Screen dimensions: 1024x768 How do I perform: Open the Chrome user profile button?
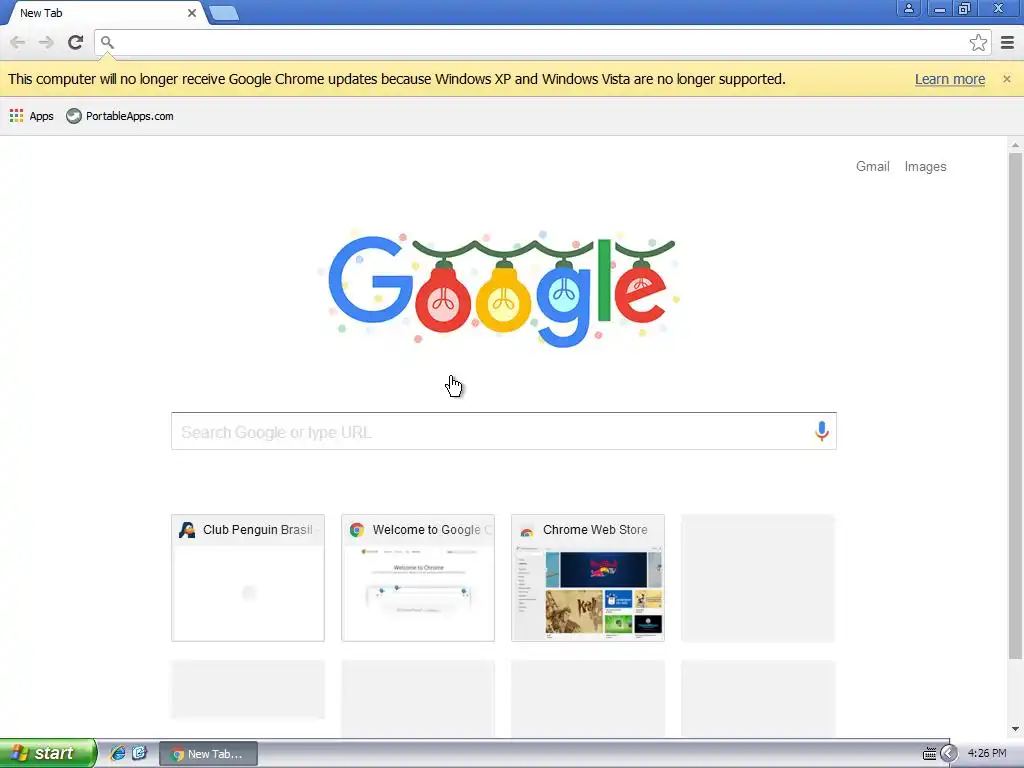[908, 8]
